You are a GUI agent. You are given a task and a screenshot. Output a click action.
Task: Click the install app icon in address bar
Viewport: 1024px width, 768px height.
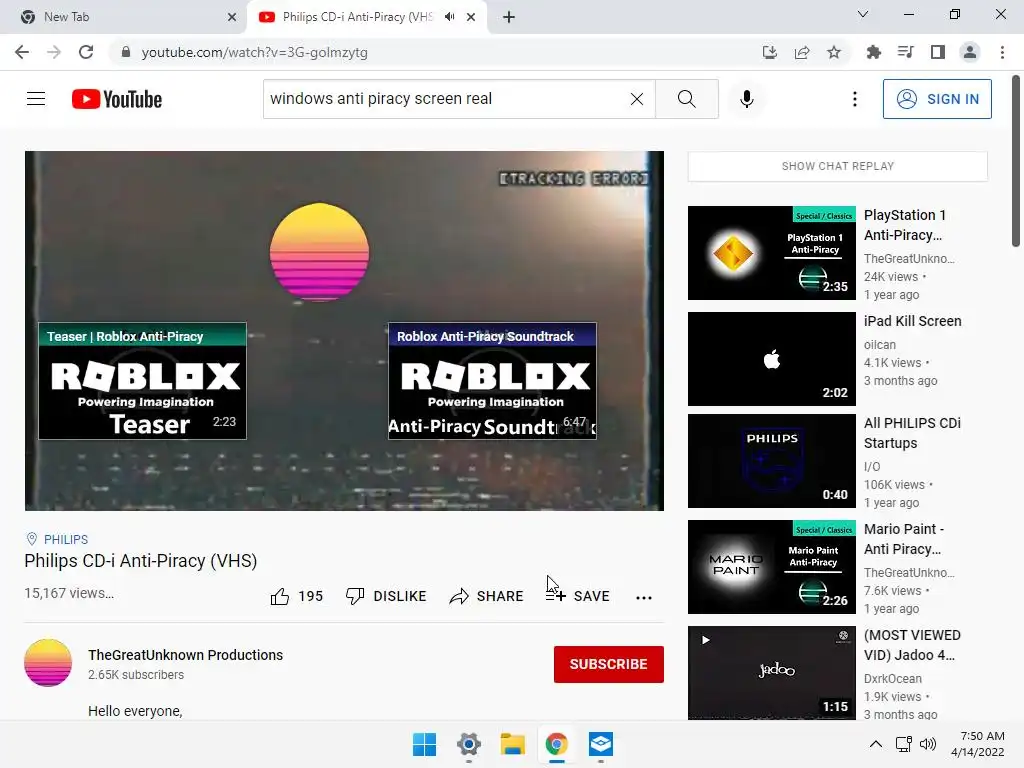[x=770, y=52]
